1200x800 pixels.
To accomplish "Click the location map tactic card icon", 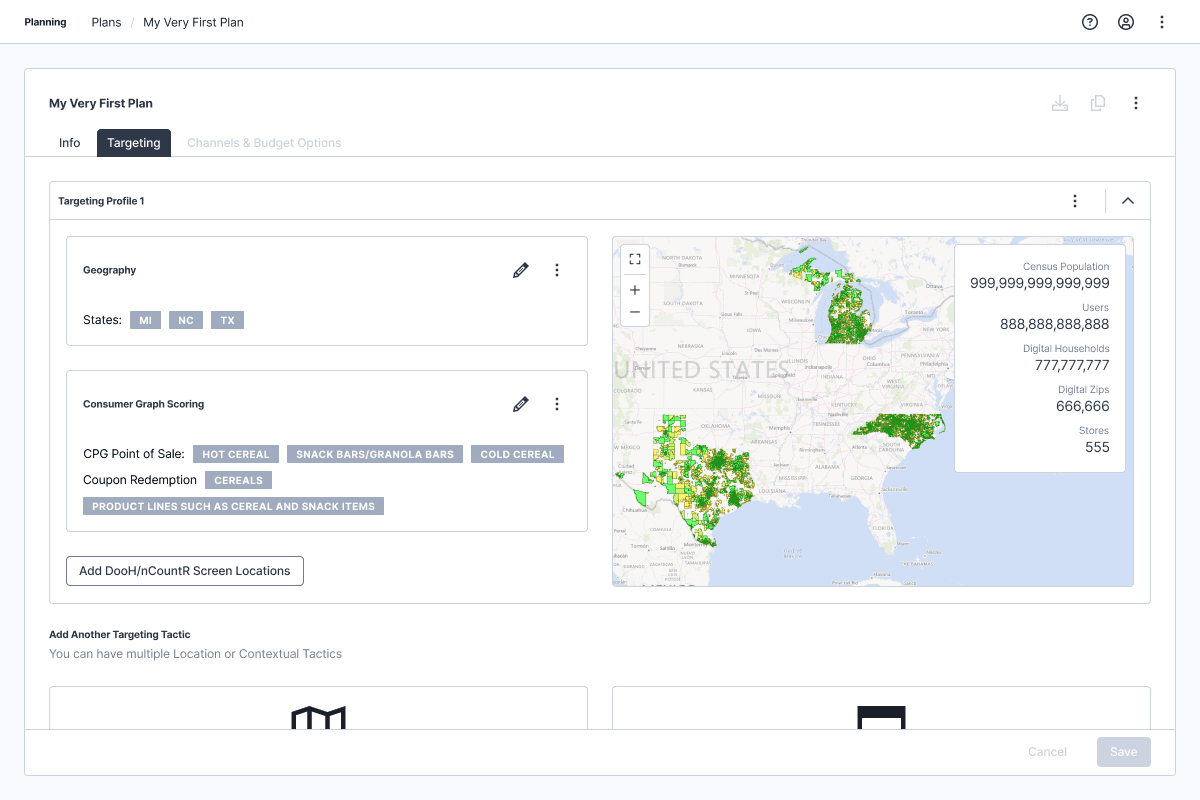I will click(318, 717).
